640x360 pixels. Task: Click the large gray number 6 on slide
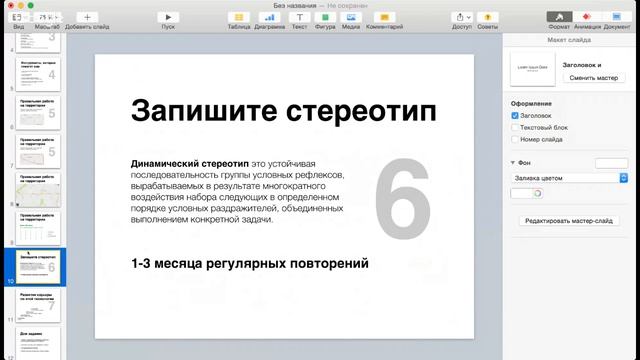point(402,198)
